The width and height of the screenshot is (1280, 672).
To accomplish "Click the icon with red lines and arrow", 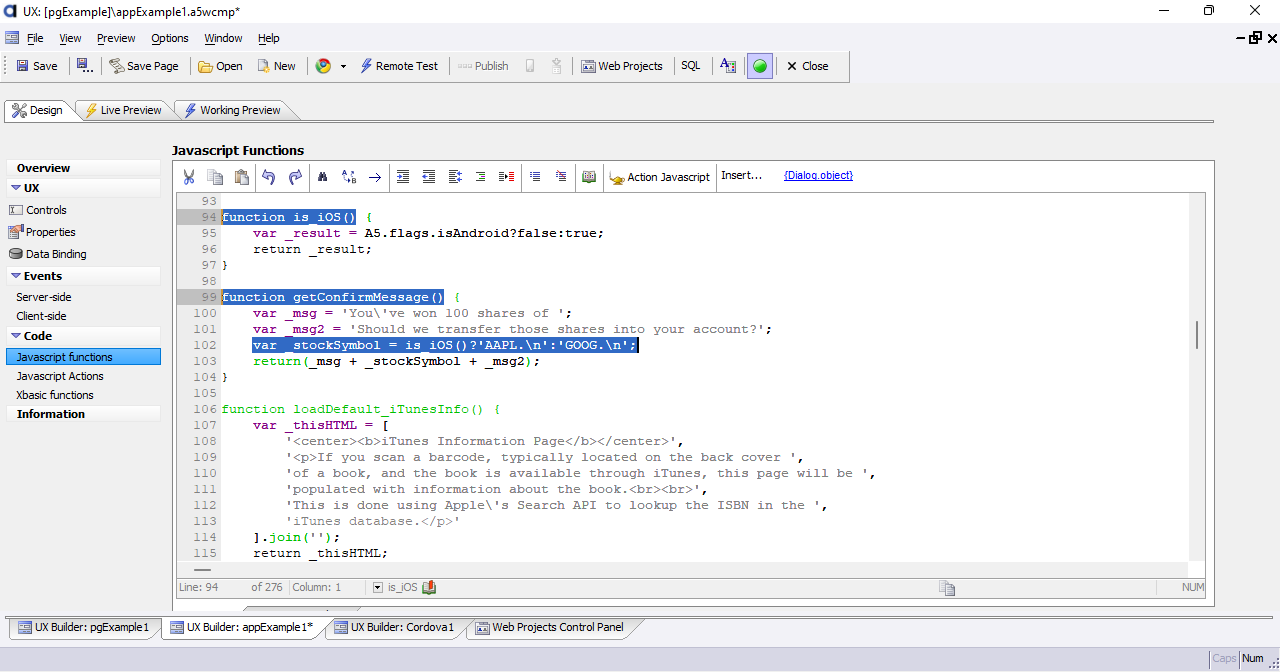I will (x=507, y=176).
